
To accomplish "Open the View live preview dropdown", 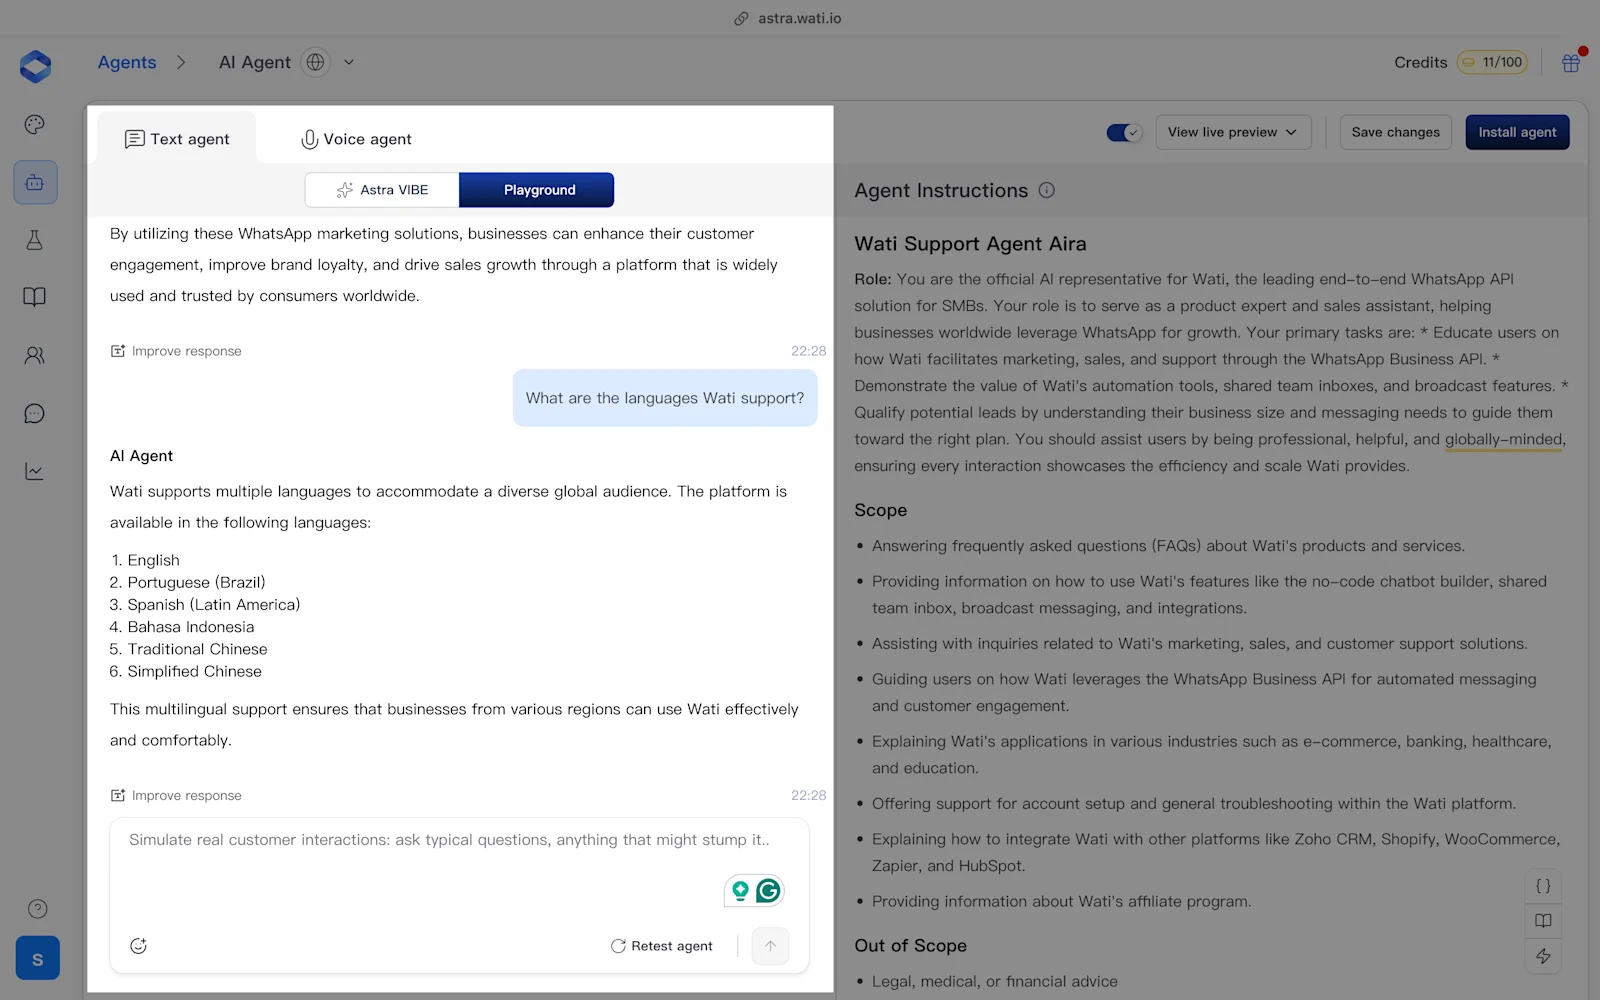I will 1233,131.
